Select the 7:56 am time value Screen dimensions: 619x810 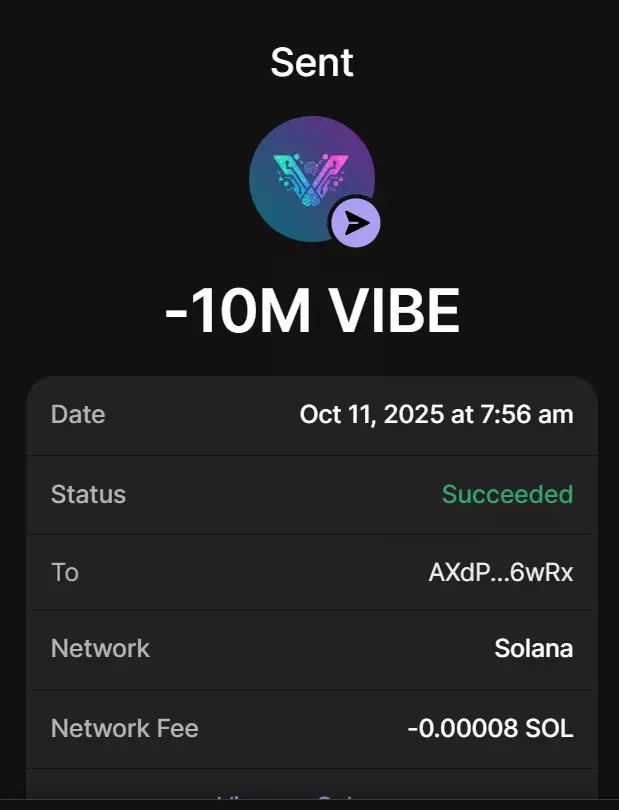click(522, 414)
